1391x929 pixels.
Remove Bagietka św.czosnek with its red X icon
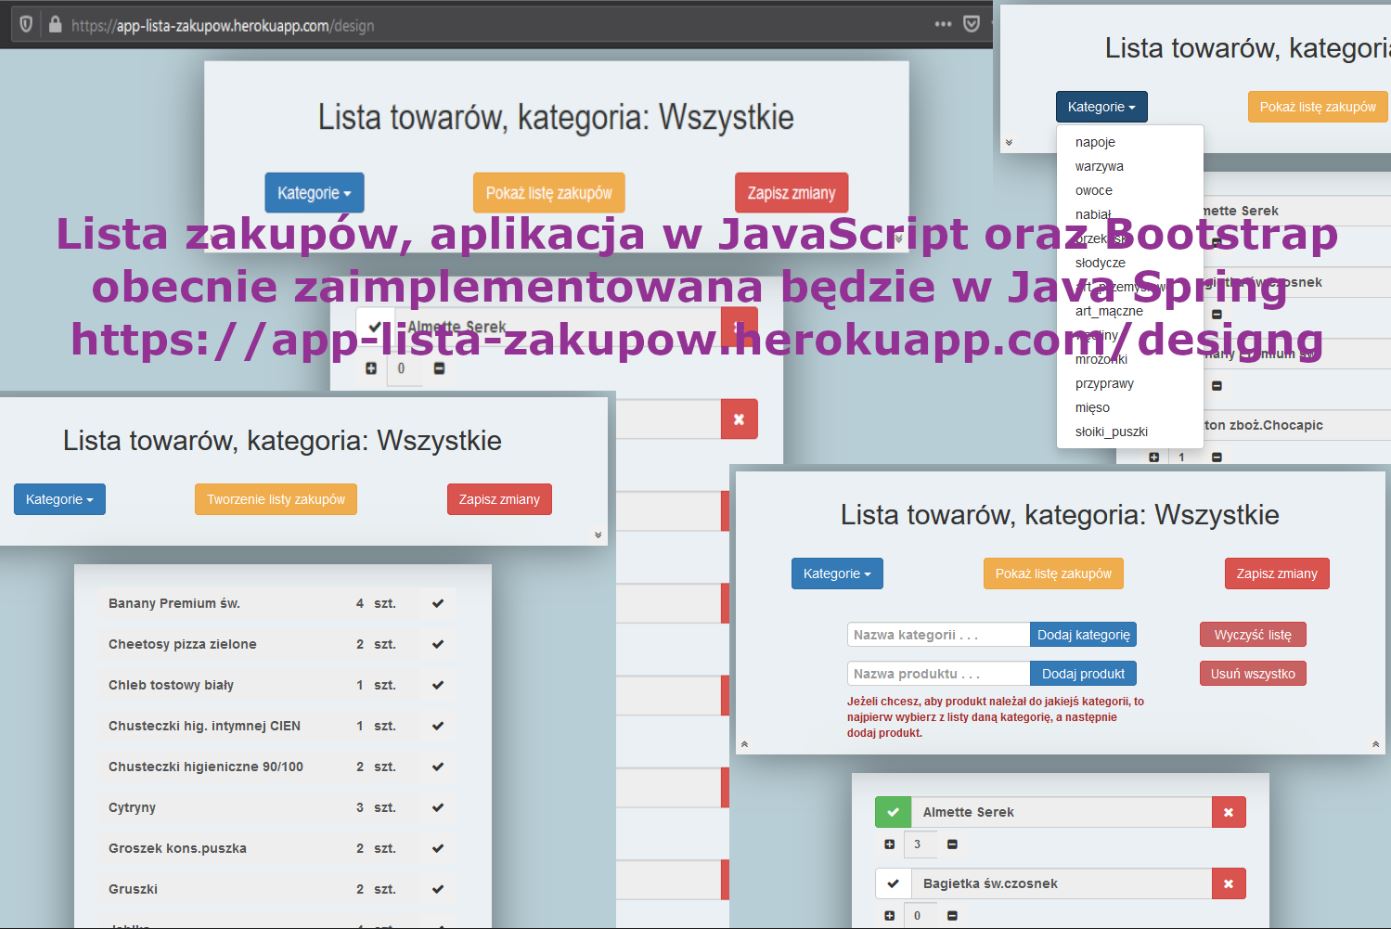click(x=1228, y=884)
